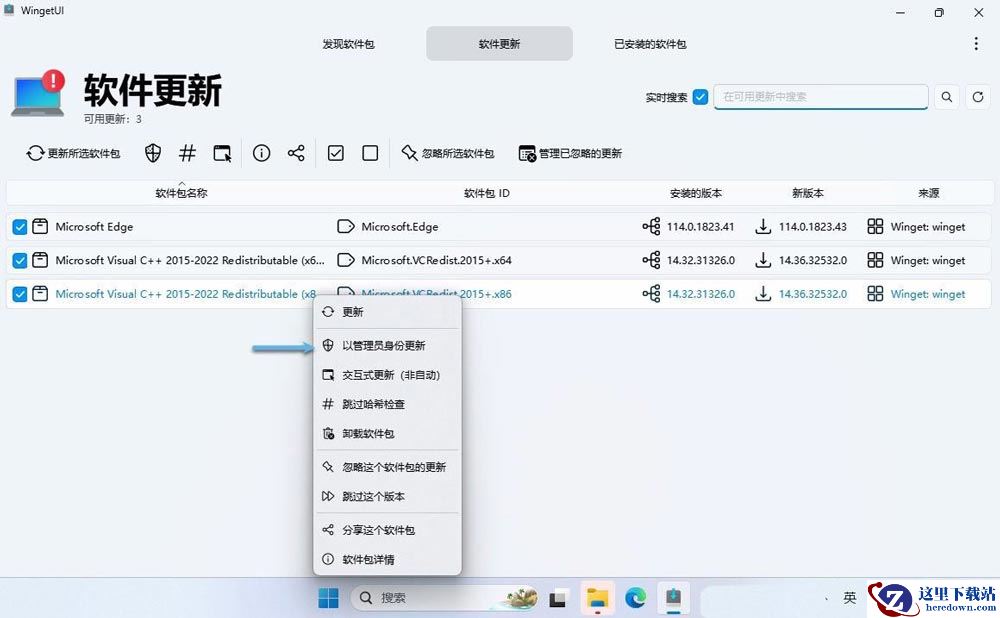Click the interactive update toolbar icon
The image size is (1000, 618).
point(222,153)
